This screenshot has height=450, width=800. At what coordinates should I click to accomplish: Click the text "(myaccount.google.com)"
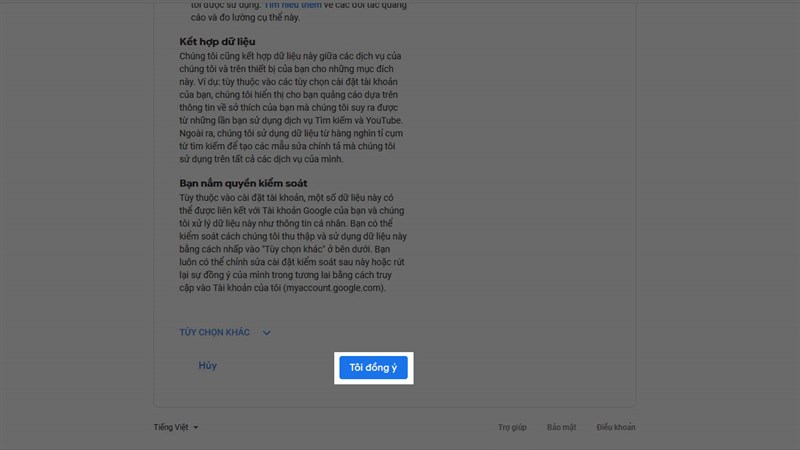coord(334,288)
